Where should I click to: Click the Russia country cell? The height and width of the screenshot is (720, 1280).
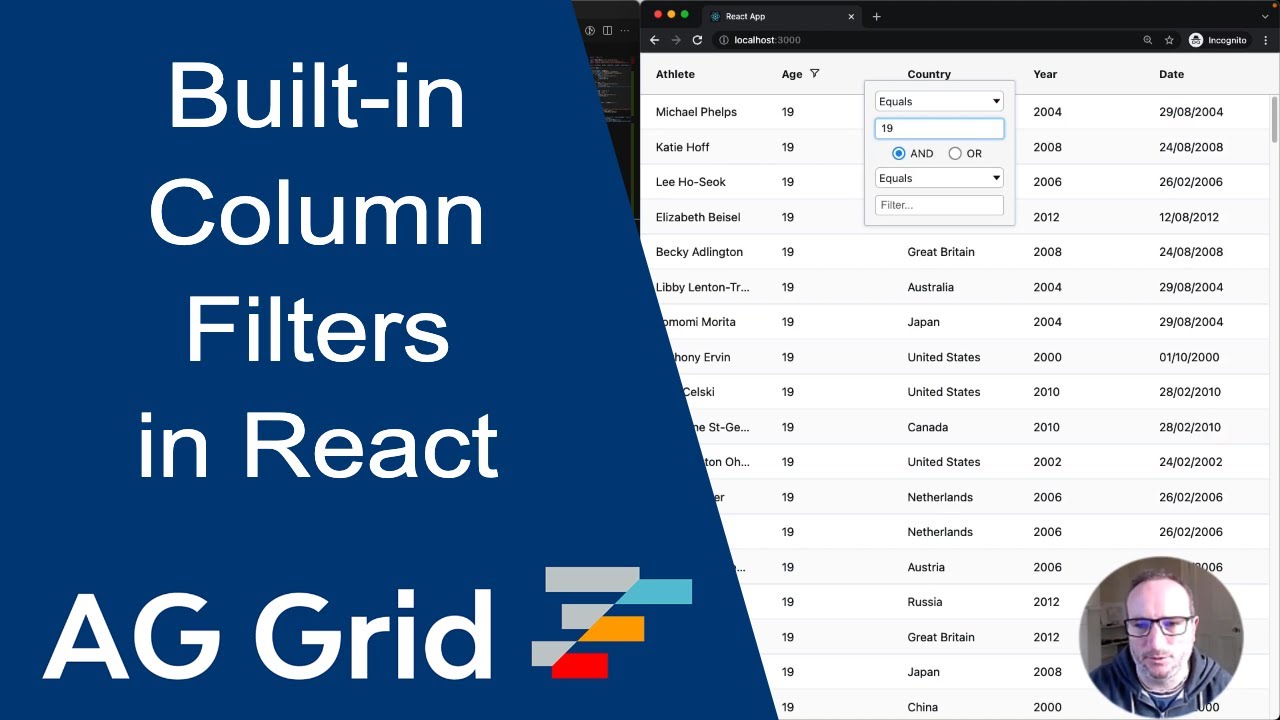(924, 602)
